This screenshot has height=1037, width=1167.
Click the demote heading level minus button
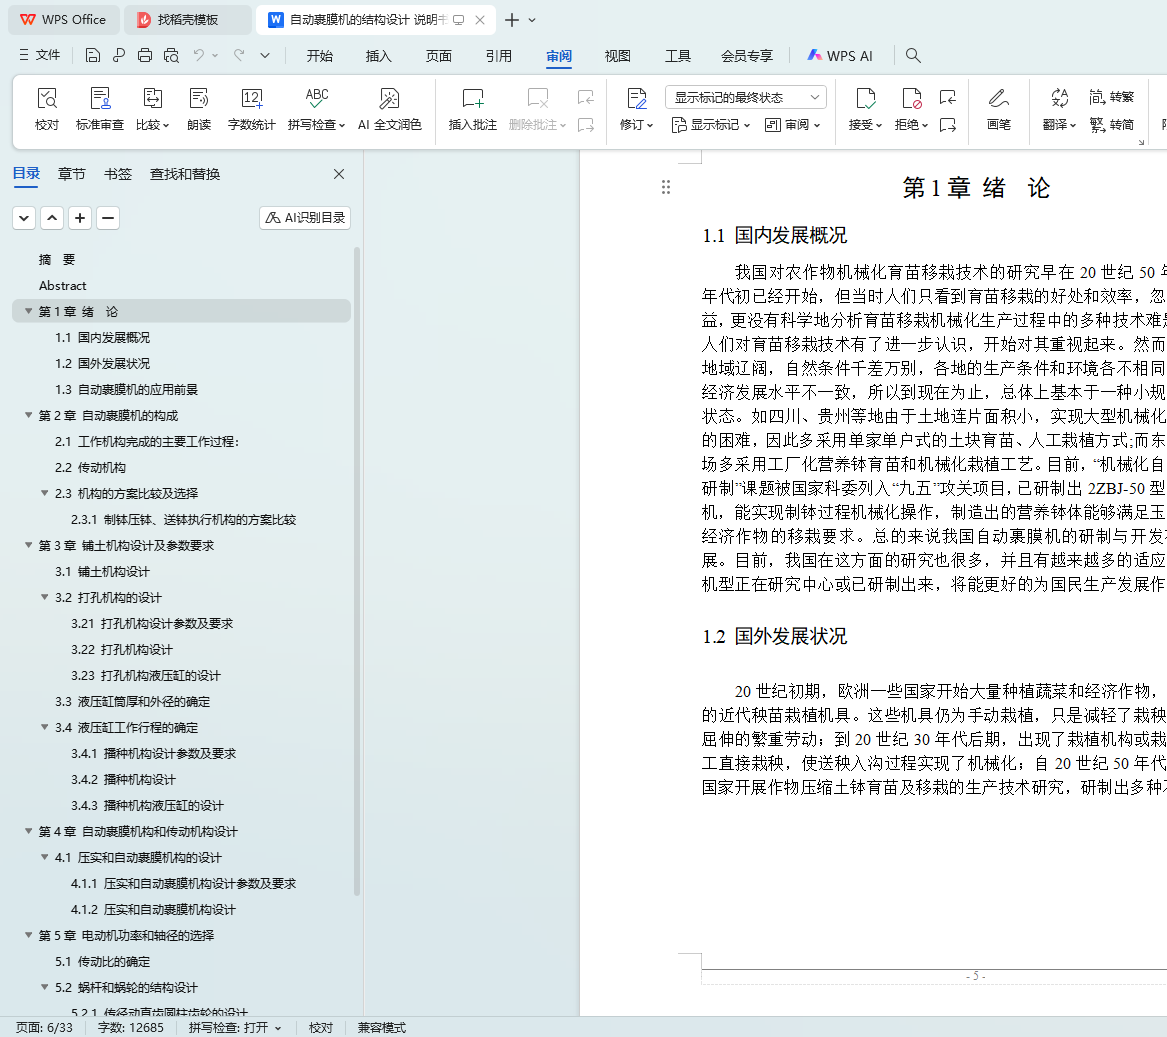(x=108, y=218)
